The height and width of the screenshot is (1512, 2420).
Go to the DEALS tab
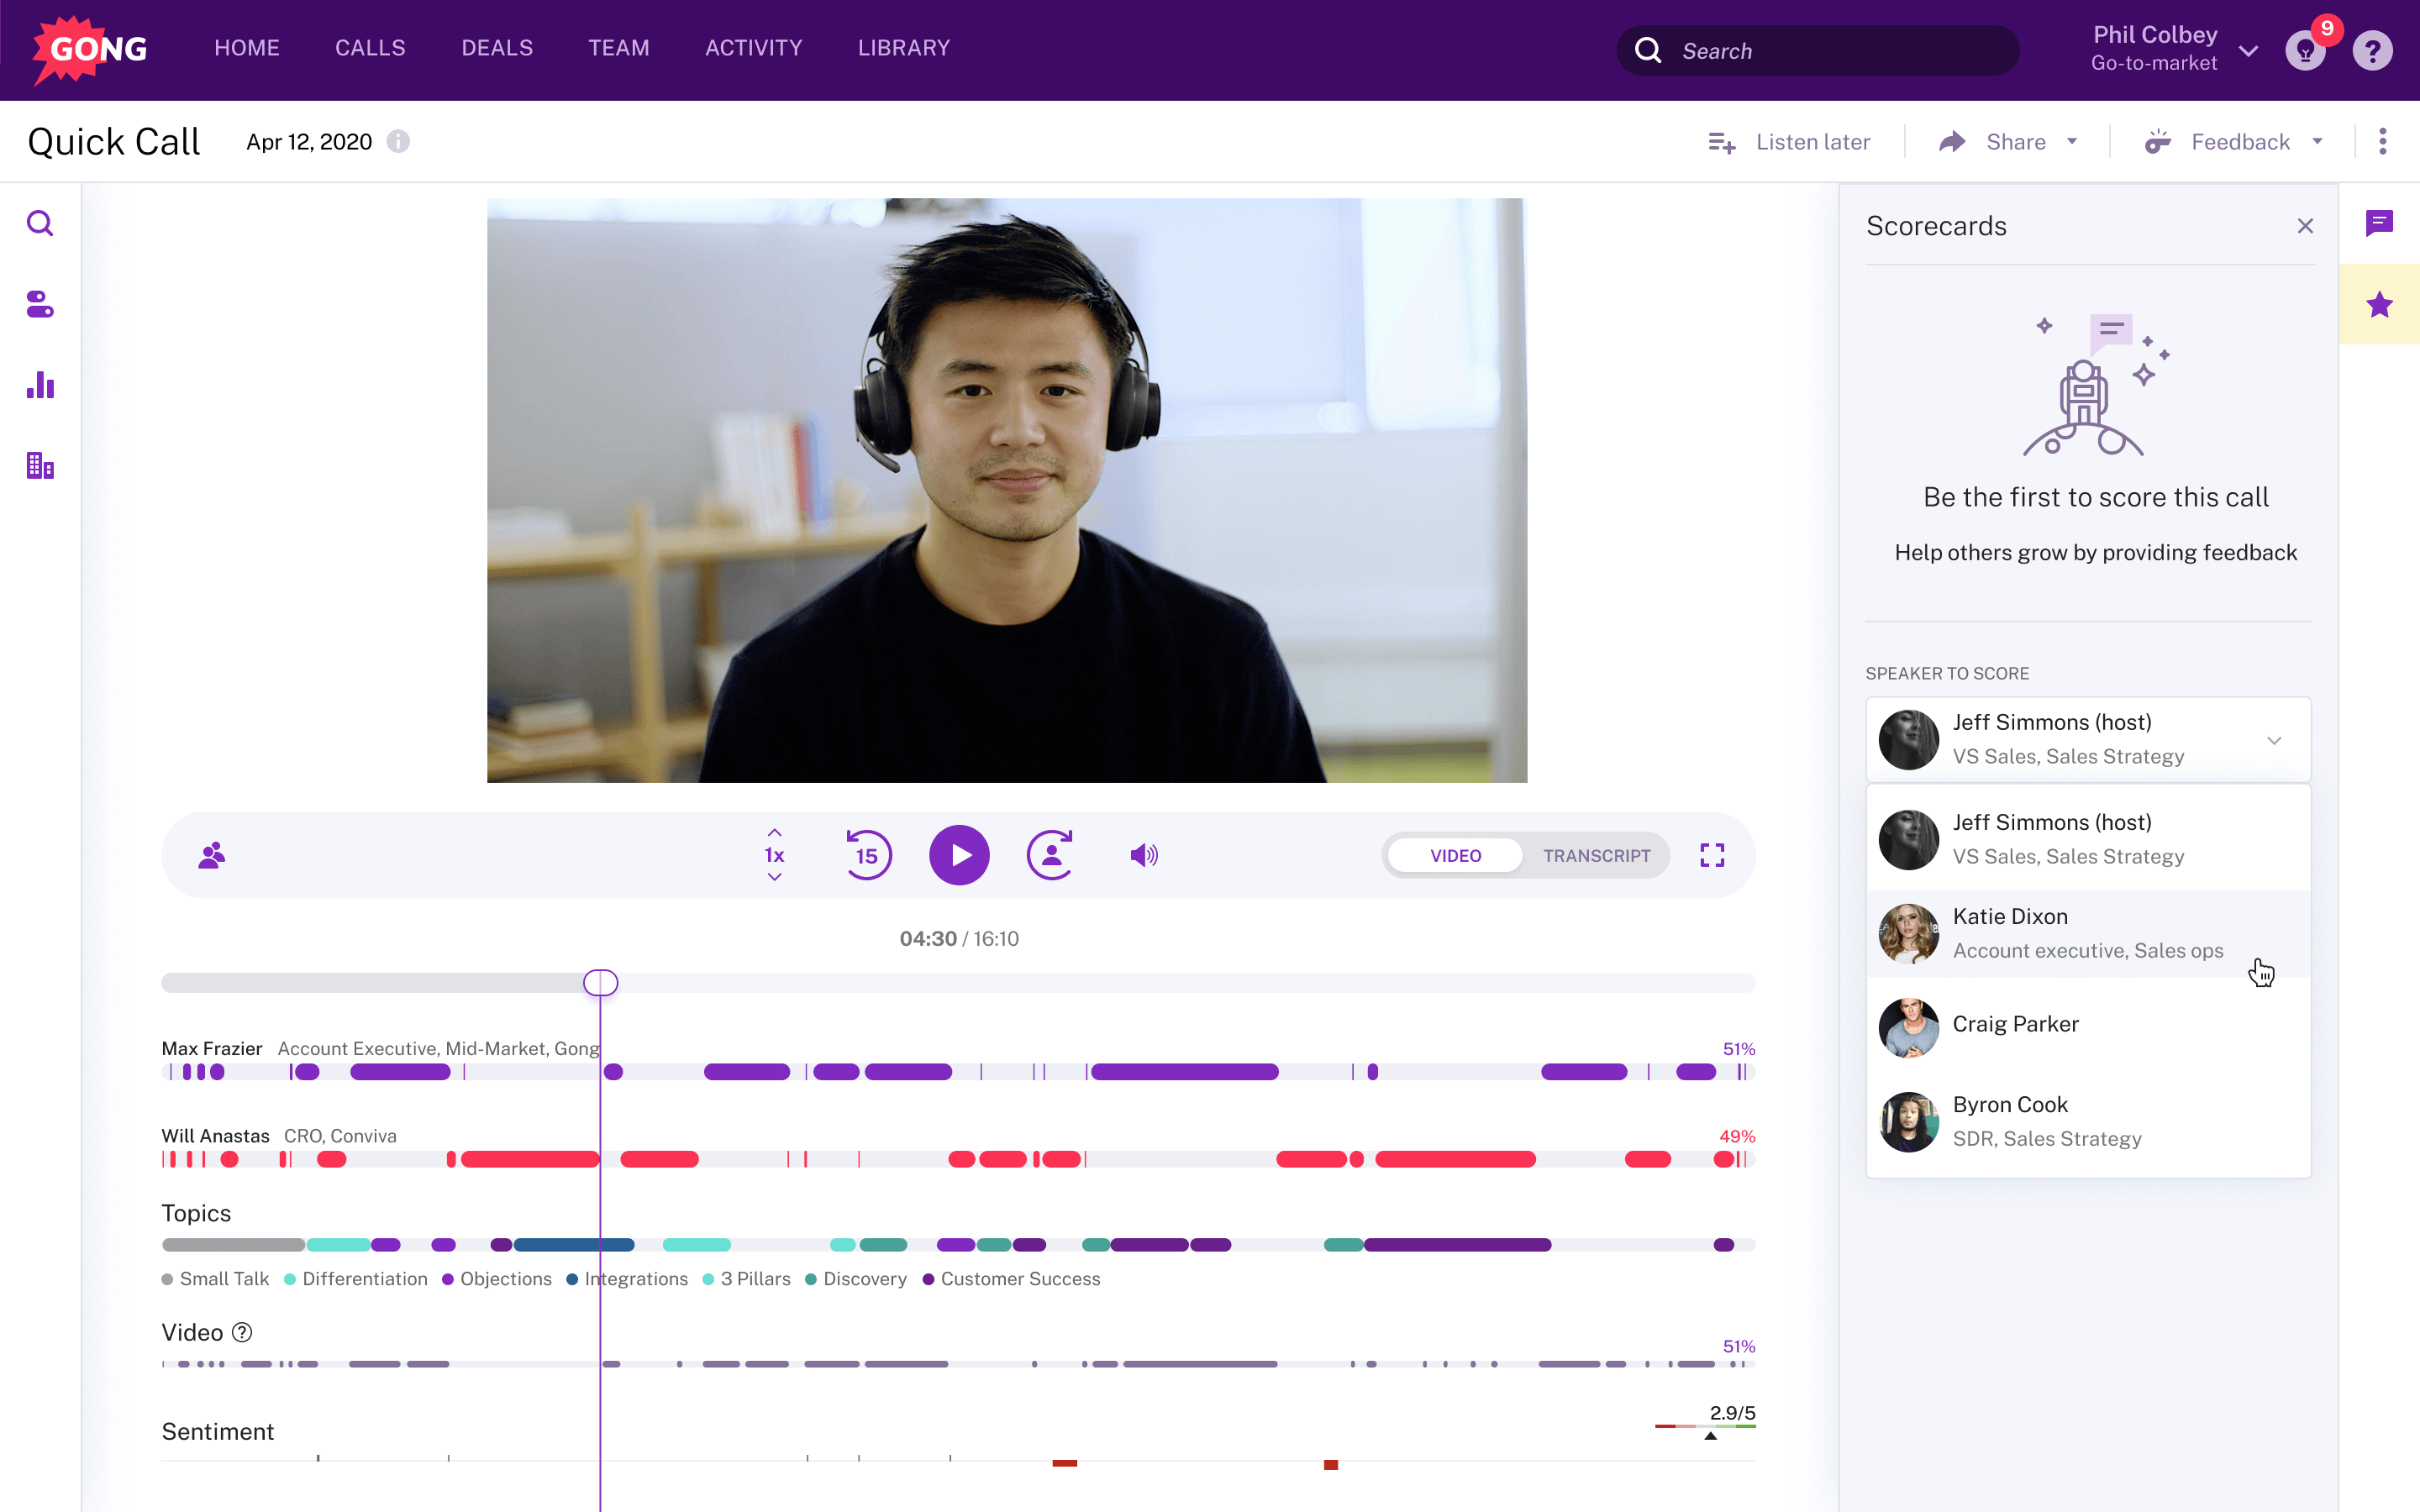point(497,48)
